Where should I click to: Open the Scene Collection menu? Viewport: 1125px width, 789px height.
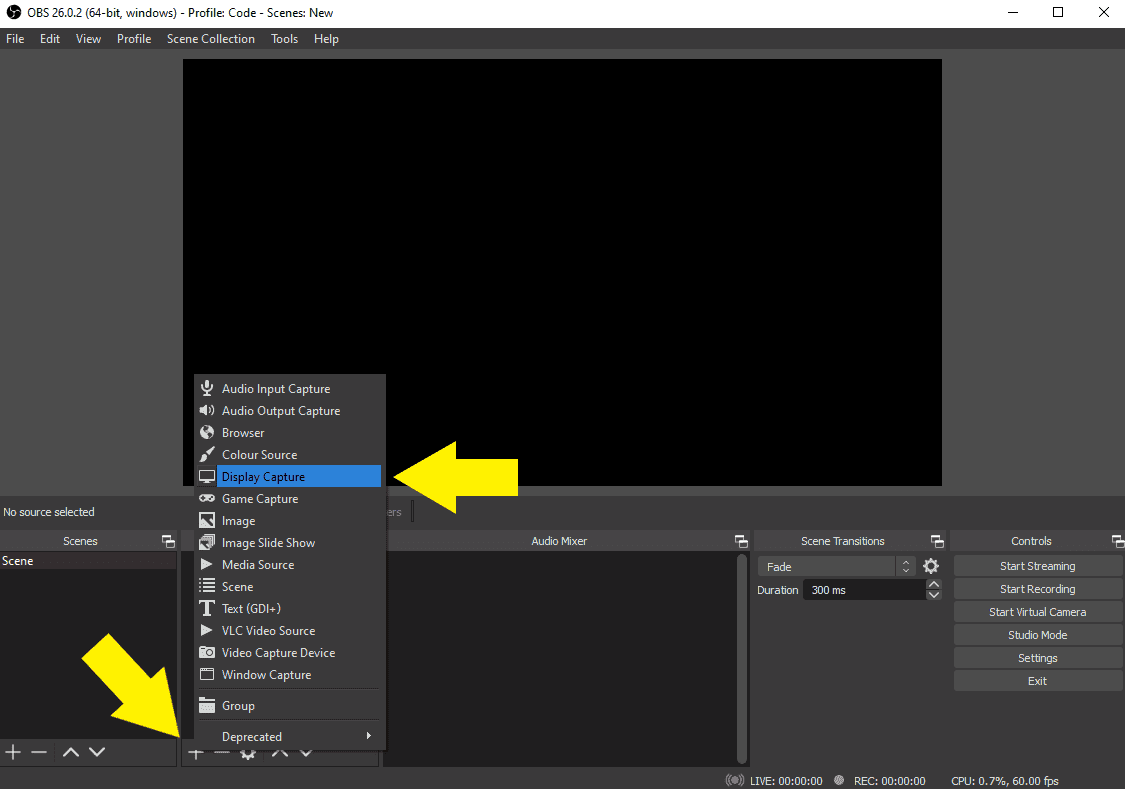pos(210,39)
